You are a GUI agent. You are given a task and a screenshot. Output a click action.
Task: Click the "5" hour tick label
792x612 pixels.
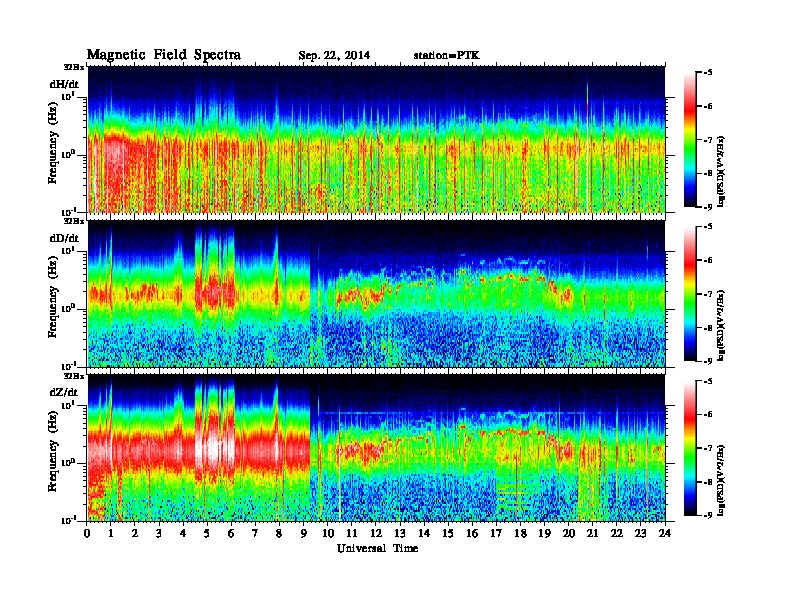coord(207,533)
